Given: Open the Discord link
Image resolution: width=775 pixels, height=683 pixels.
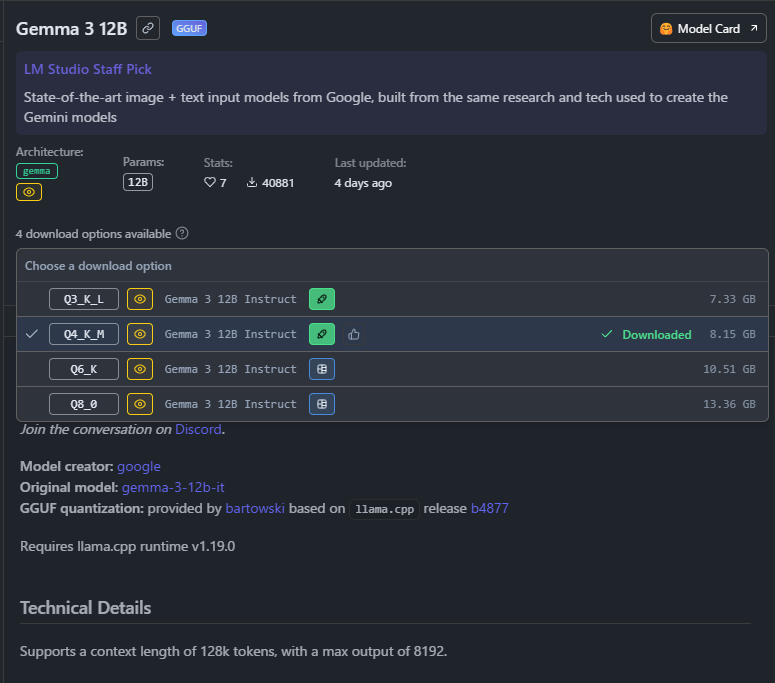Looking at the screenshot, I should tap(198, 429).
